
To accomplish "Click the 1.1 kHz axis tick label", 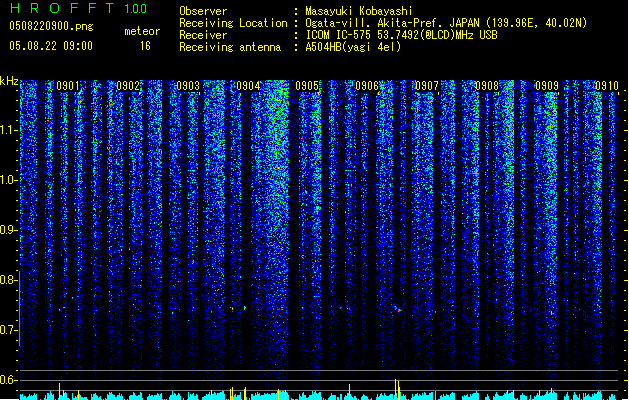I will click(x=9, y=130).
